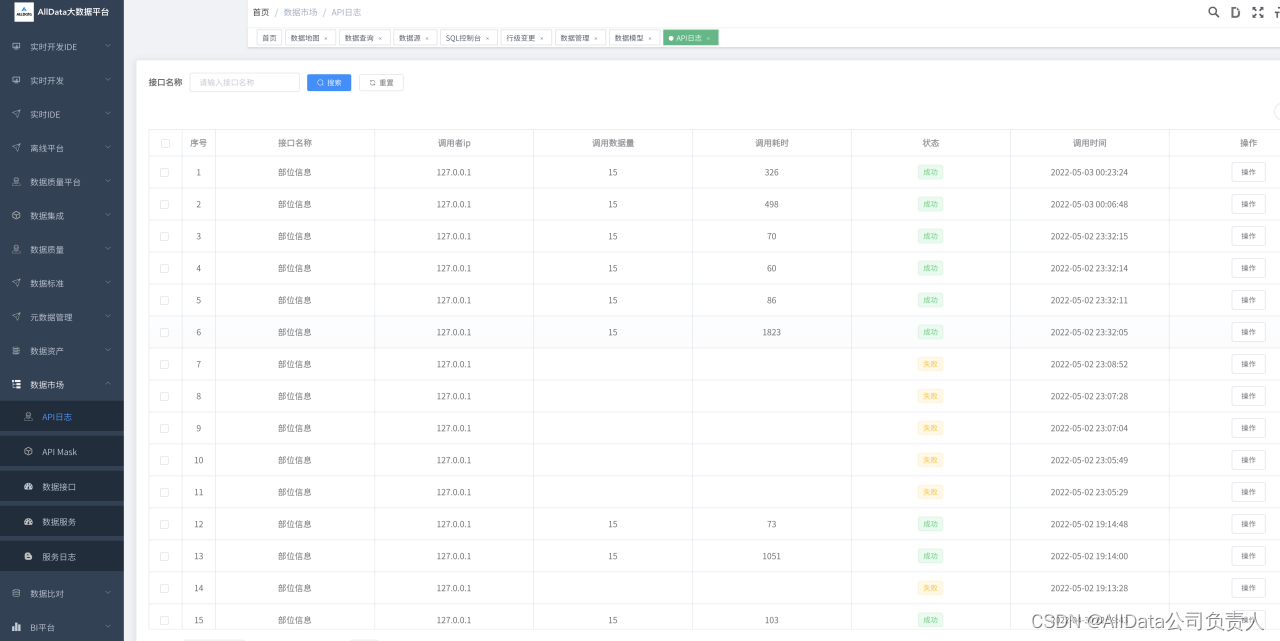Close the 数据管理 tab
Screen dimensions: 1280x641
click(596, 38)
